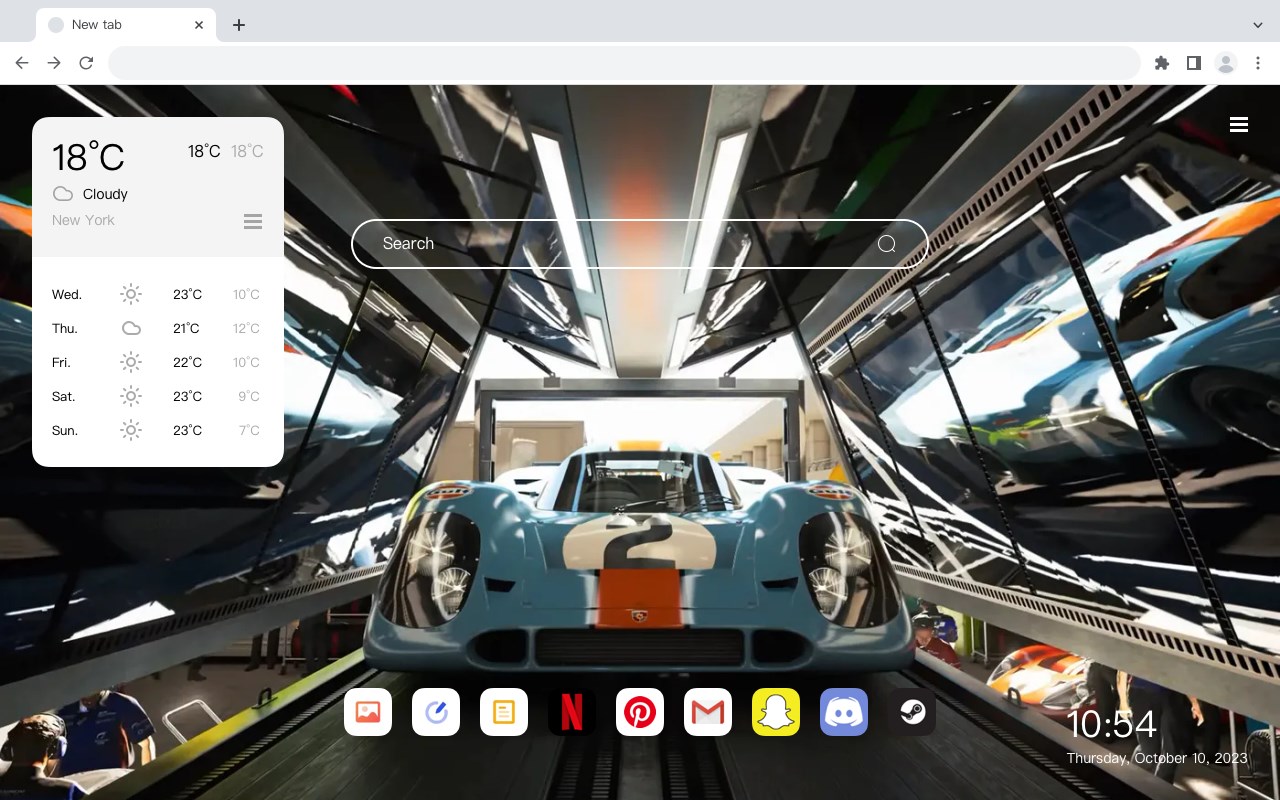Click the Saturday sunny forecast icon
Image resolution: width=1280 pixels, height=800 pixels.
tap(131, 396)
